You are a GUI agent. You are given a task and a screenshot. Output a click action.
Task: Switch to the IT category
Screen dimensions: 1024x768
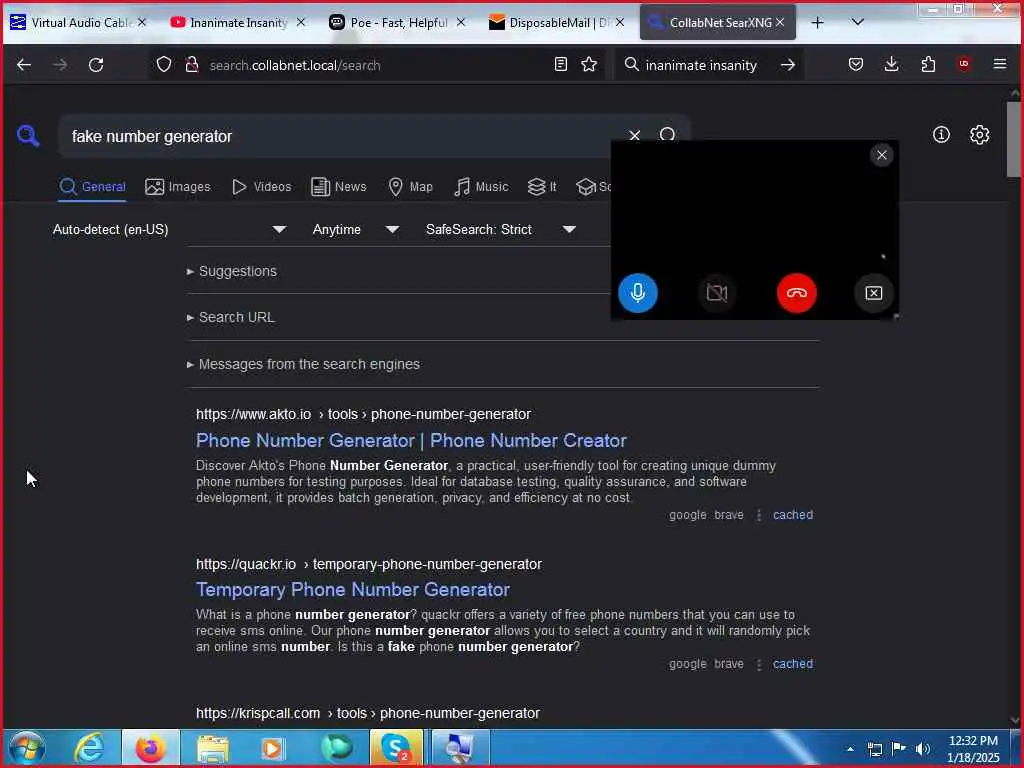(542, 187)
